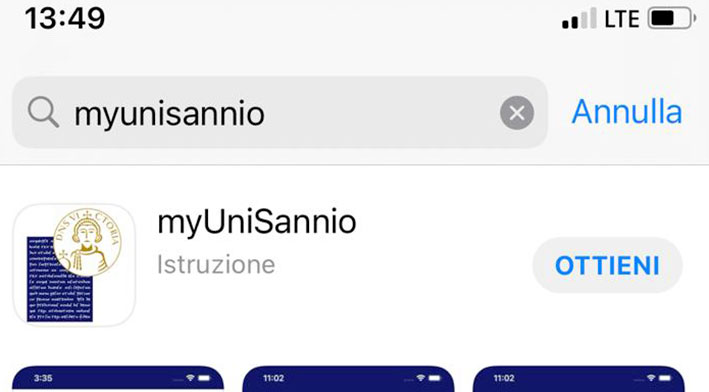
Task: Open the myUniSannio app icon
Action: pos(74,265)
